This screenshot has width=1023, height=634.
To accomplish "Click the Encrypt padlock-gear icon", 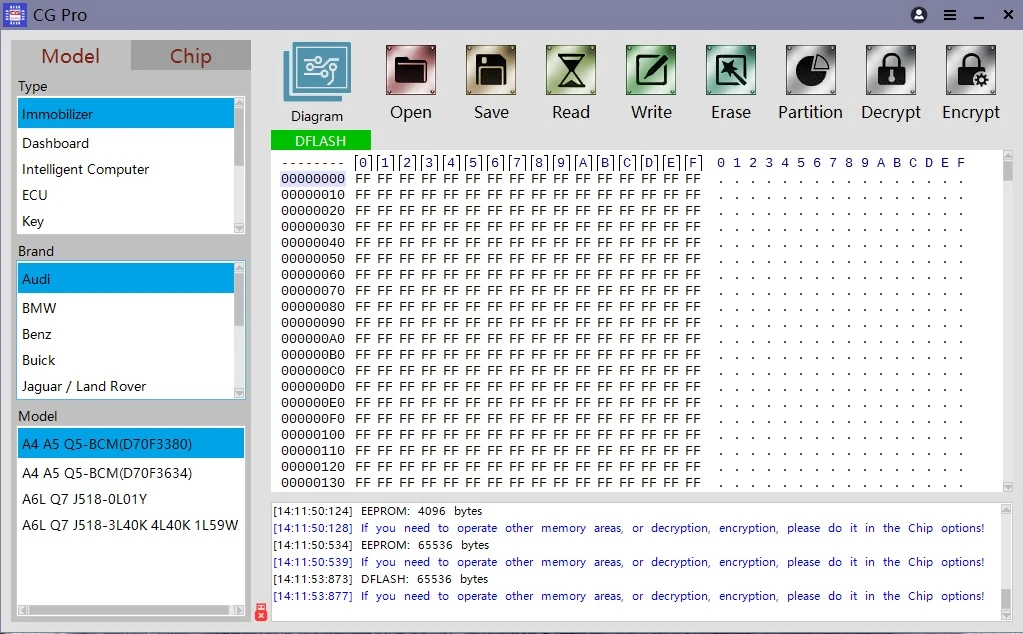I will pos(971,70).
